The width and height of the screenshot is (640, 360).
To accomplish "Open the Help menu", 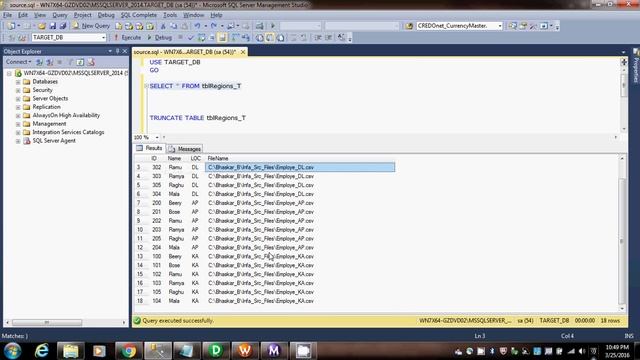I will pos(216,15).
